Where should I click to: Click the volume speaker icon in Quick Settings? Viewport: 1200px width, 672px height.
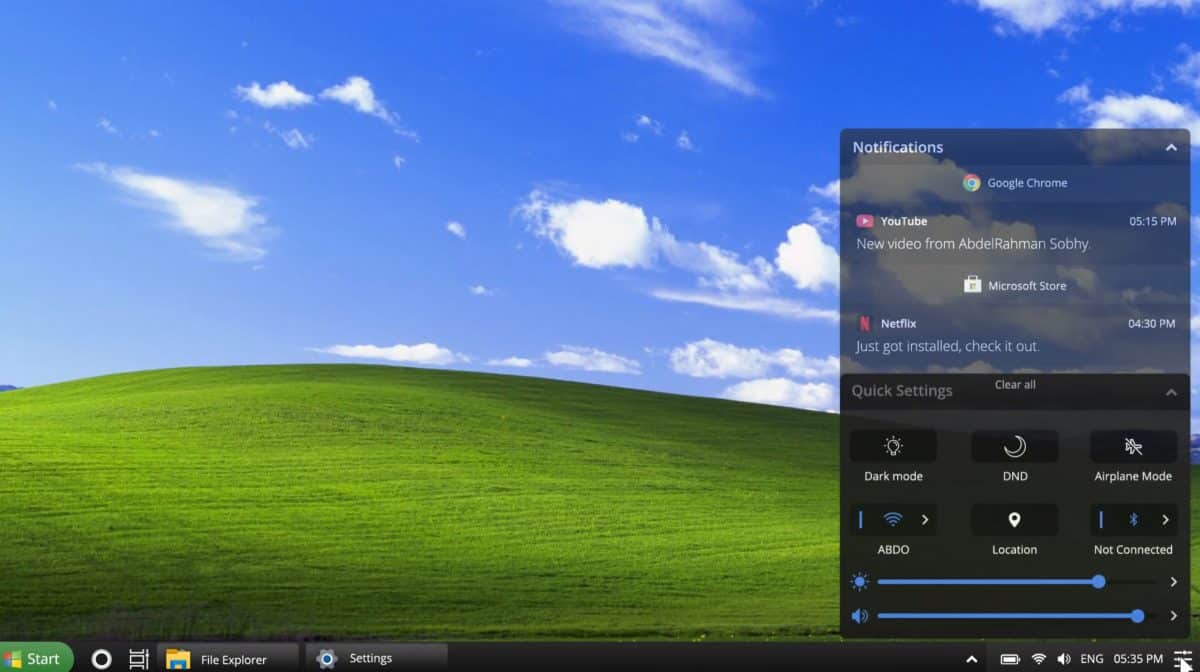pos(859,615)
